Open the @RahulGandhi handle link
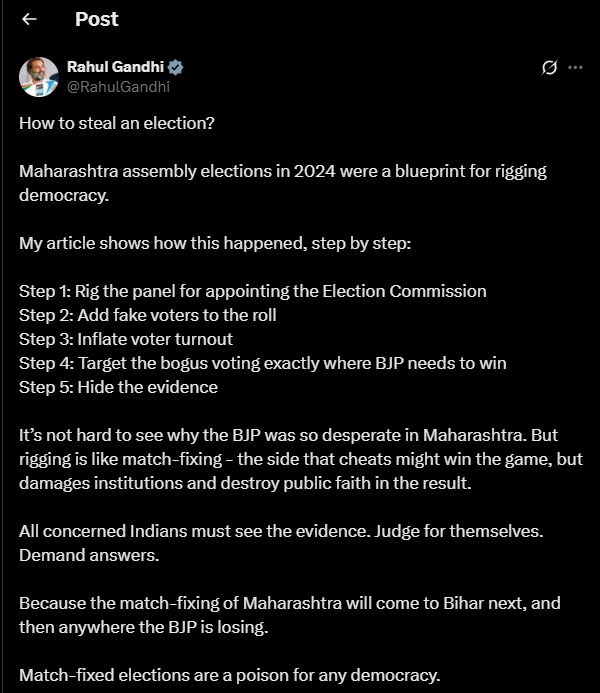This screenshot has width=600, height=693. click(118, 87)
